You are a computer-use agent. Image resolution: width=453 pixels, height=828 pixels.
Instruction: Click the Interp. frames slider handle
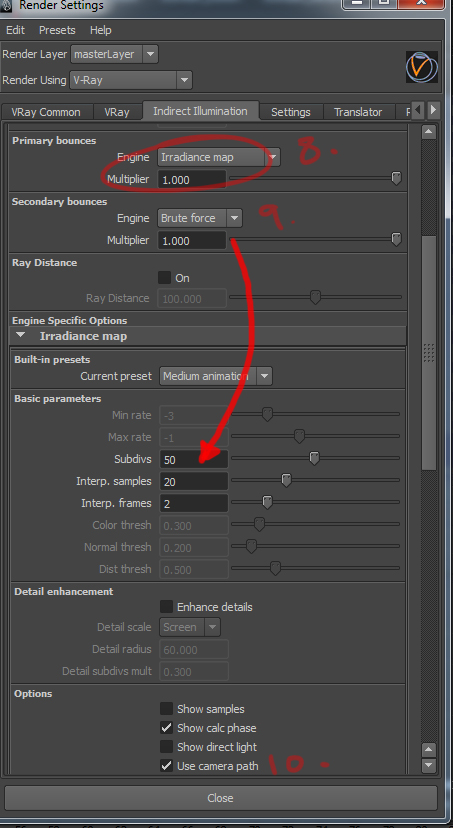click(267, 502)
